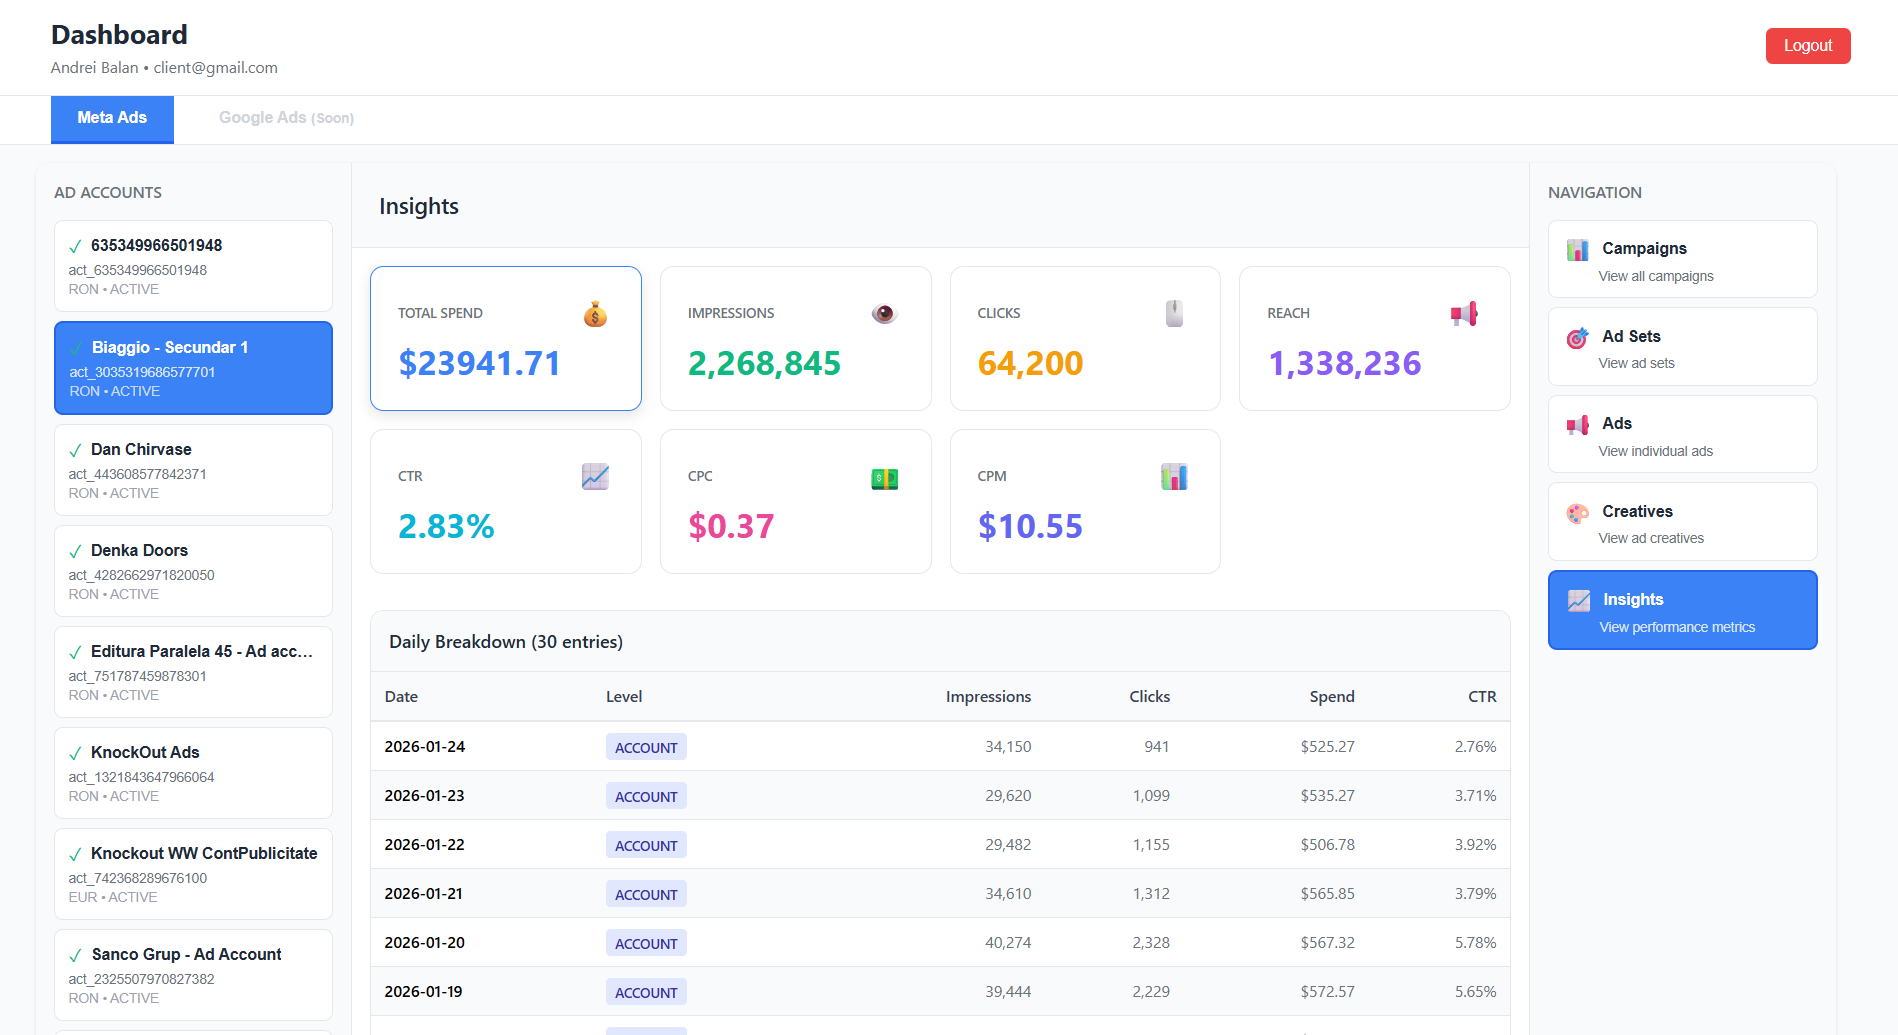Click the chart icon on CTR card
The image size is (1898, 1035).
click(x=595, y=477)
